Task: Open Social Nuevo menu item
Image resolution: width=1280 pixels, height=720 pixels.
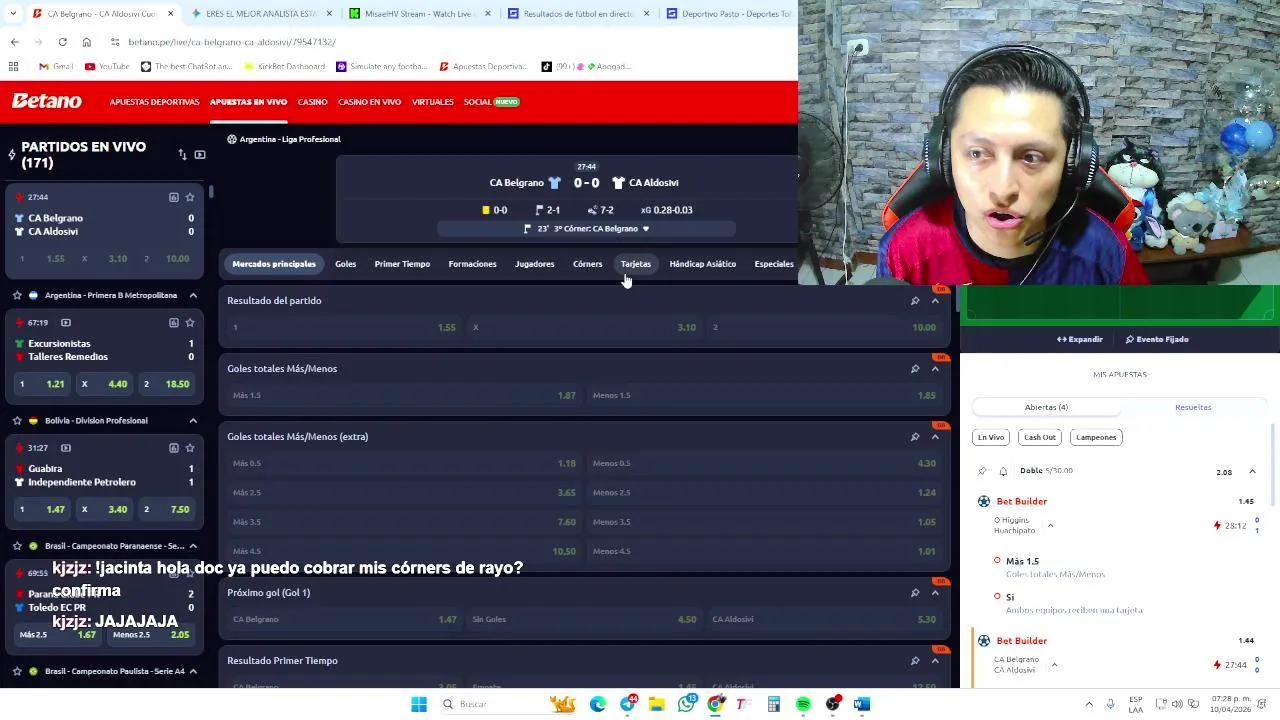Action: point(491,102)
